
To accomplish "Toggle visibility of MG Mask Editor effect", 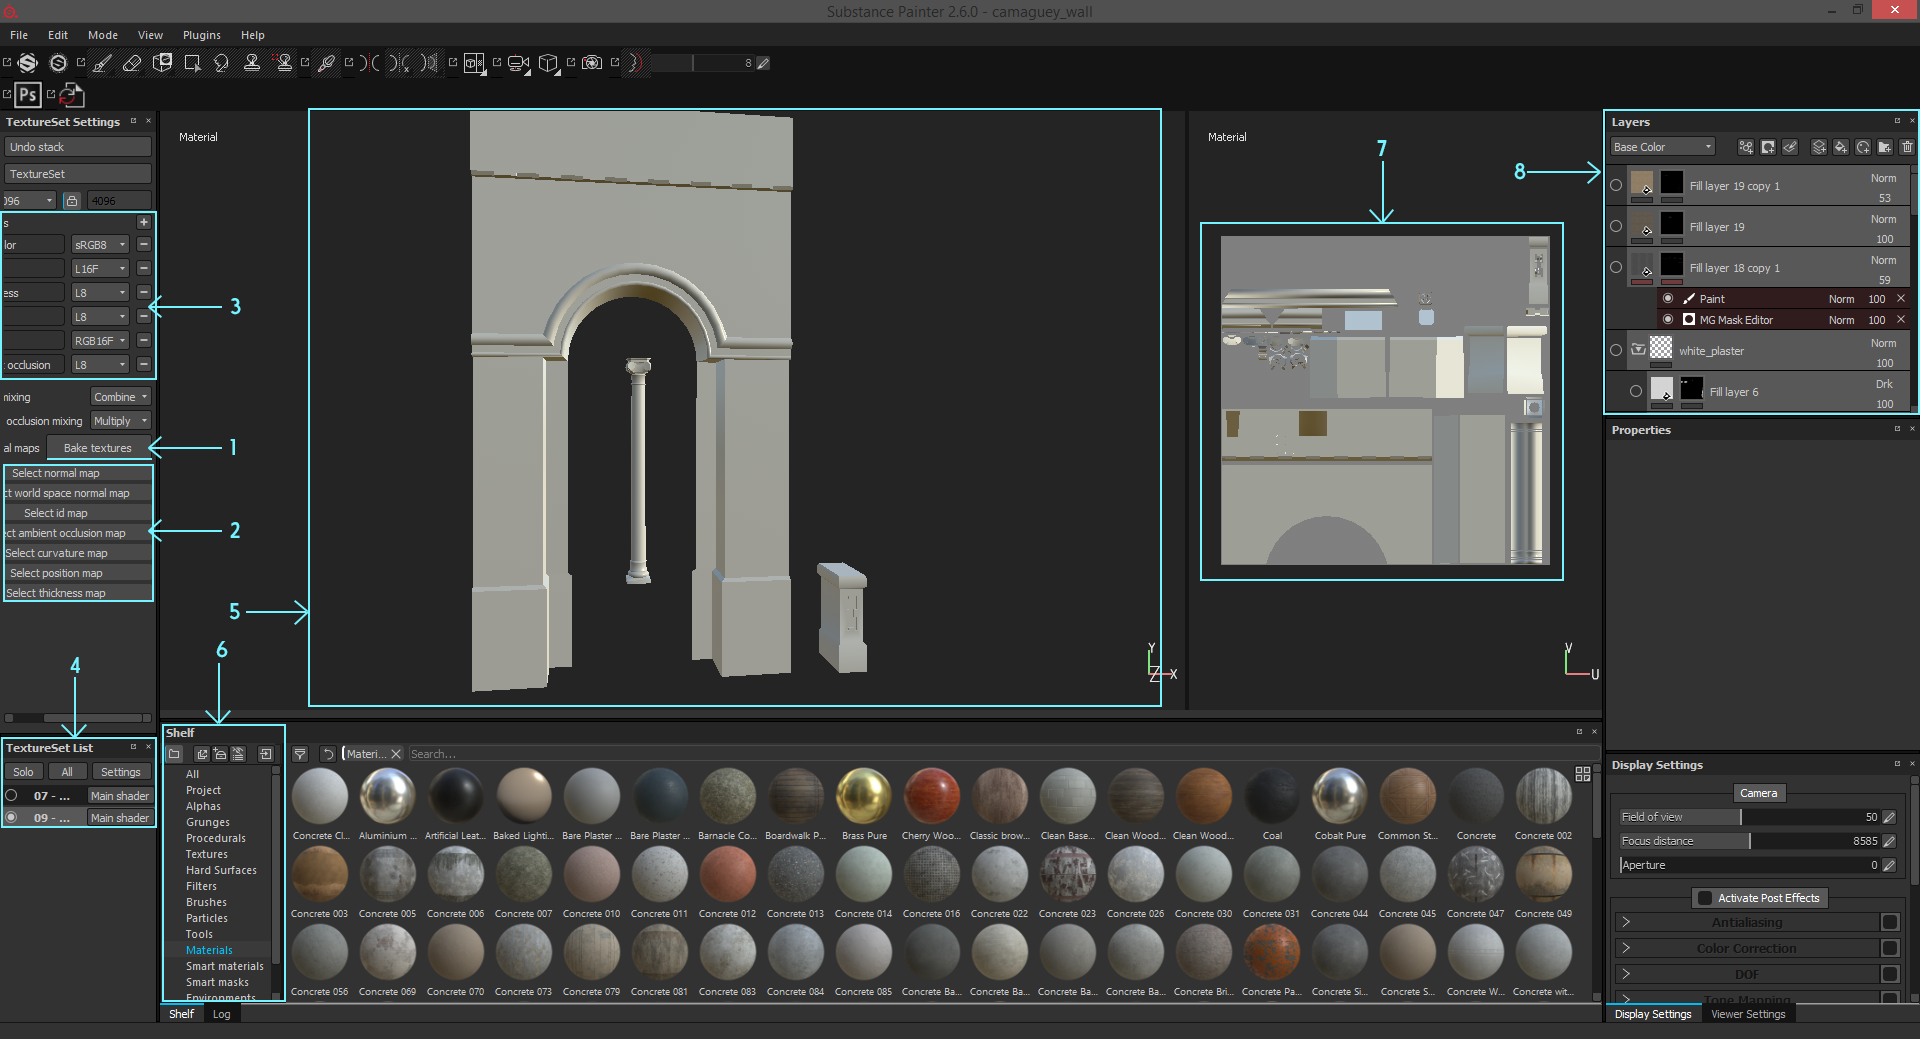I will tap(1668, 319).
